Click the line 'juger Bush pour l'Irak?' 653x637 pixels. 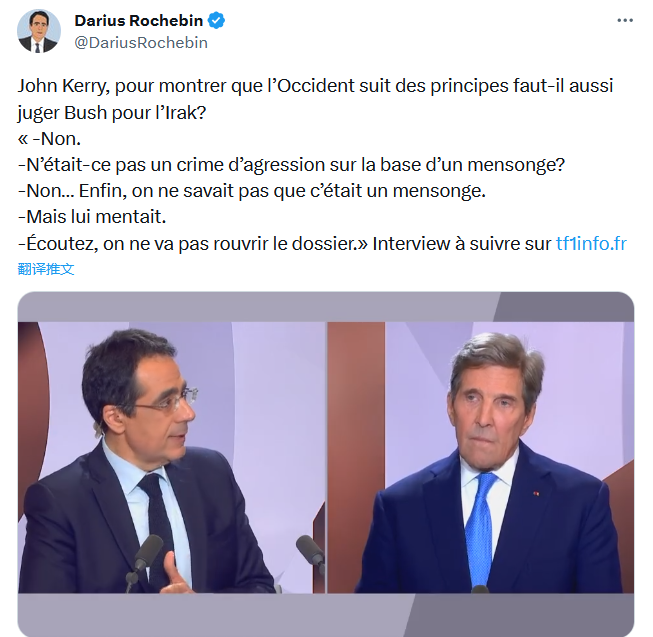click(112, 112)
